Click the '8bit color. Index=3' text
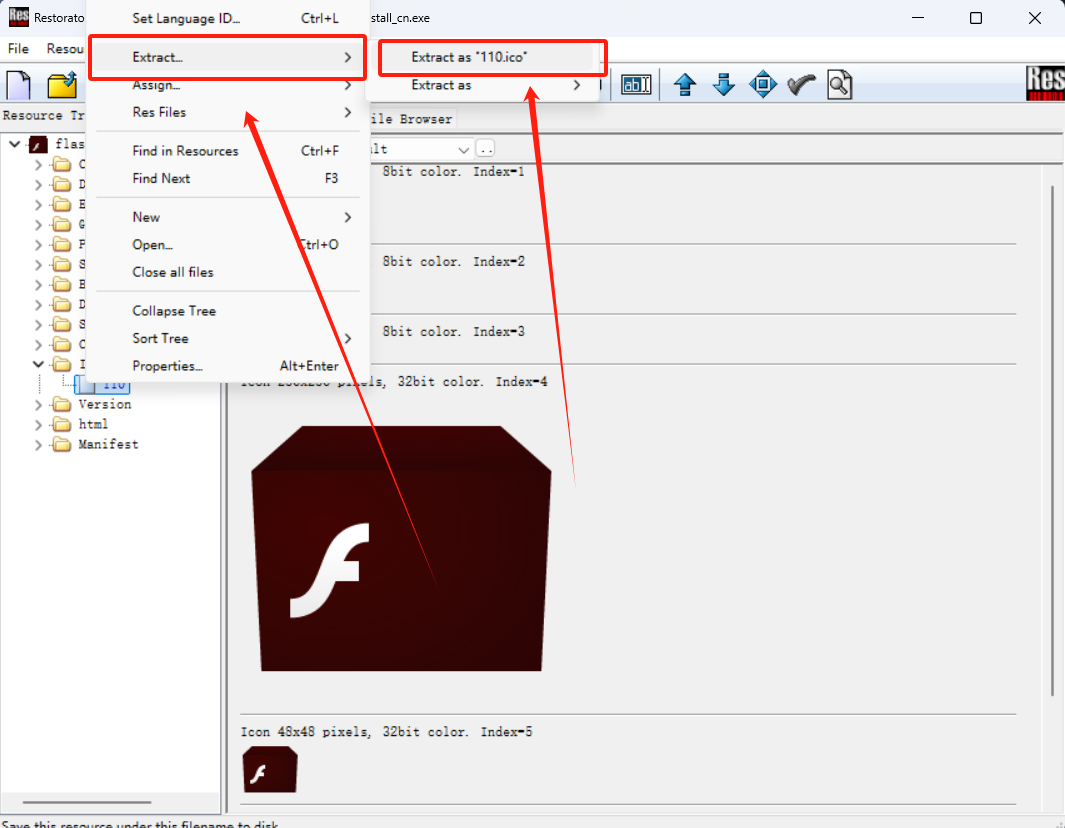 click(453, 331)
